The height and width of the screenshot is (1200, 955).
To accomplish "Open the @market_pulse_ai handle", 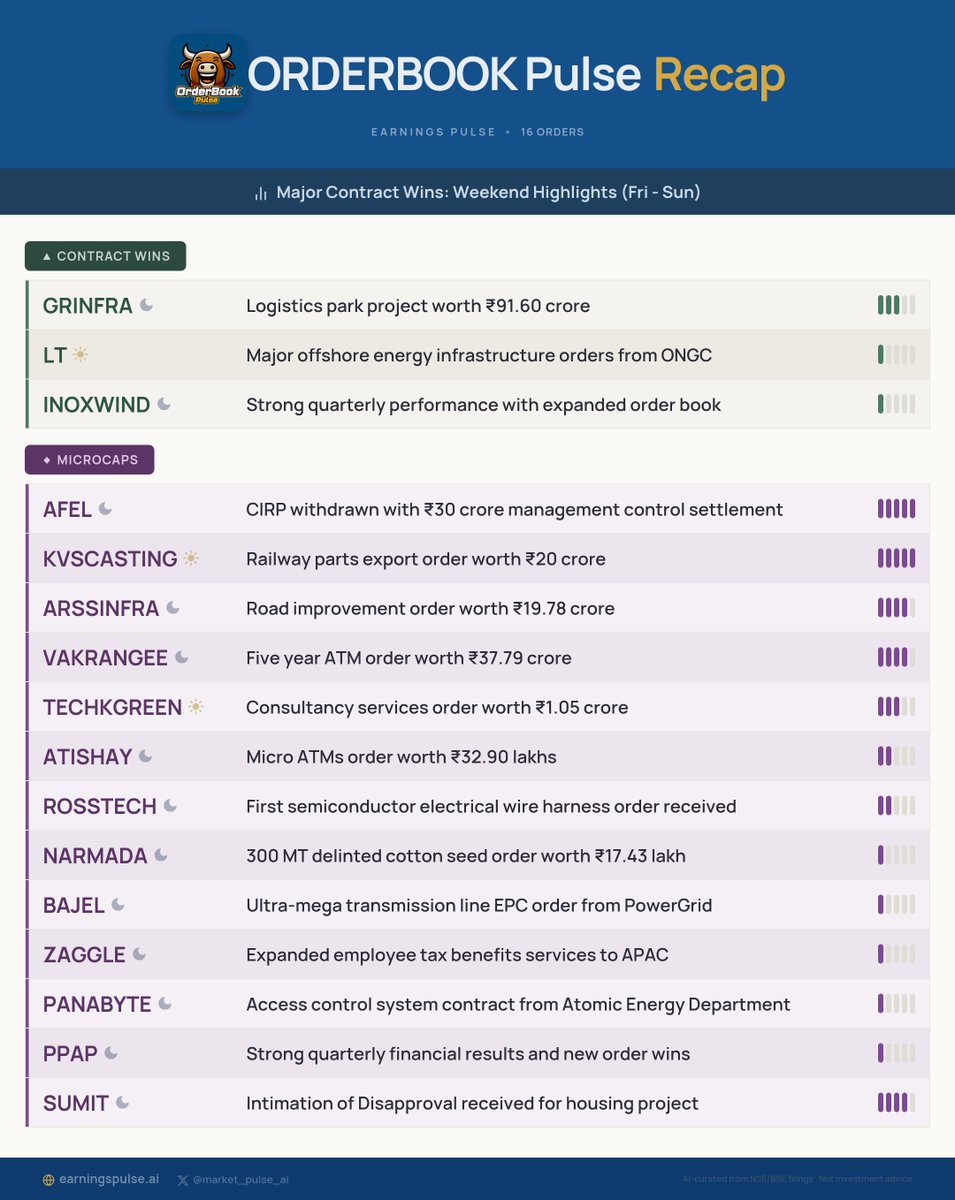I will pyautogui.click(x=241, y=1180).
